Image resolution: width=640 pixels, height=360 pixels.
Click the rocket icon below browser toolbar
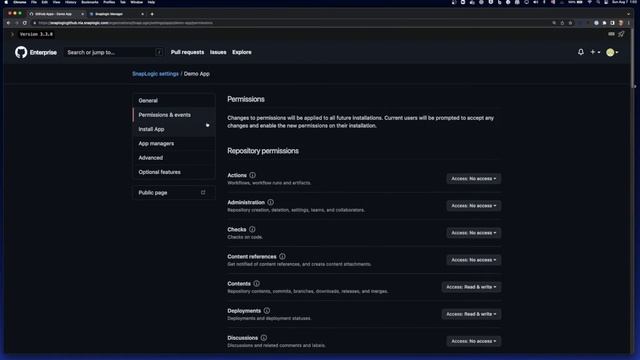tap(621, 34)
